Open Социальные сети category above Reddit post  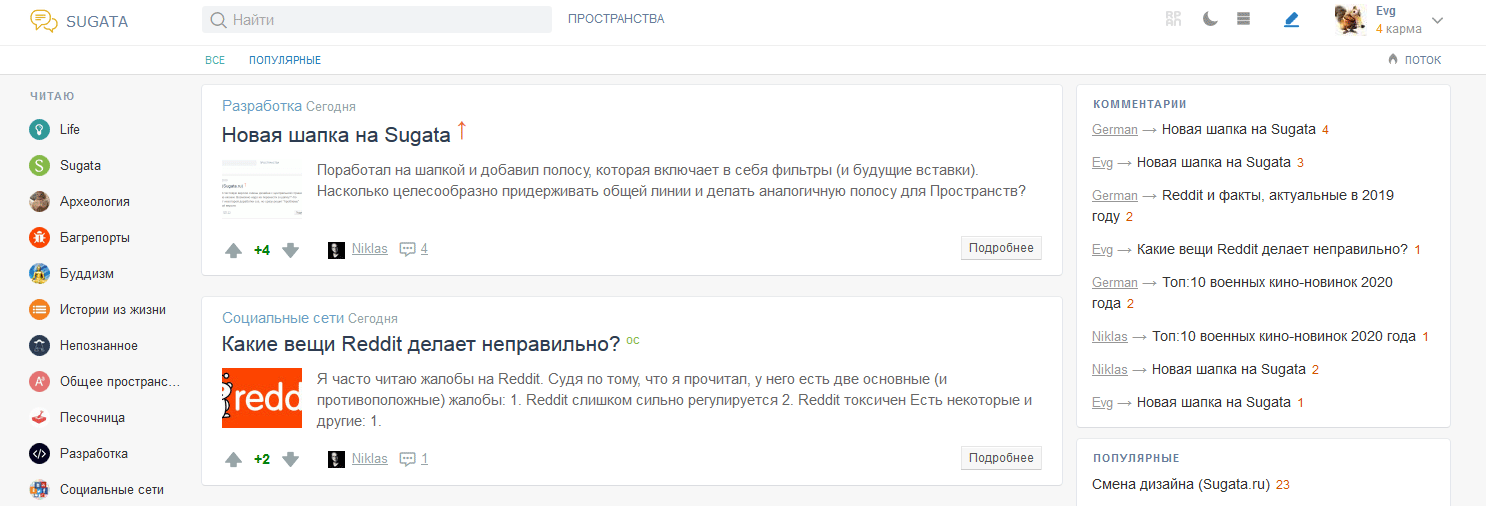pos(283,318)
